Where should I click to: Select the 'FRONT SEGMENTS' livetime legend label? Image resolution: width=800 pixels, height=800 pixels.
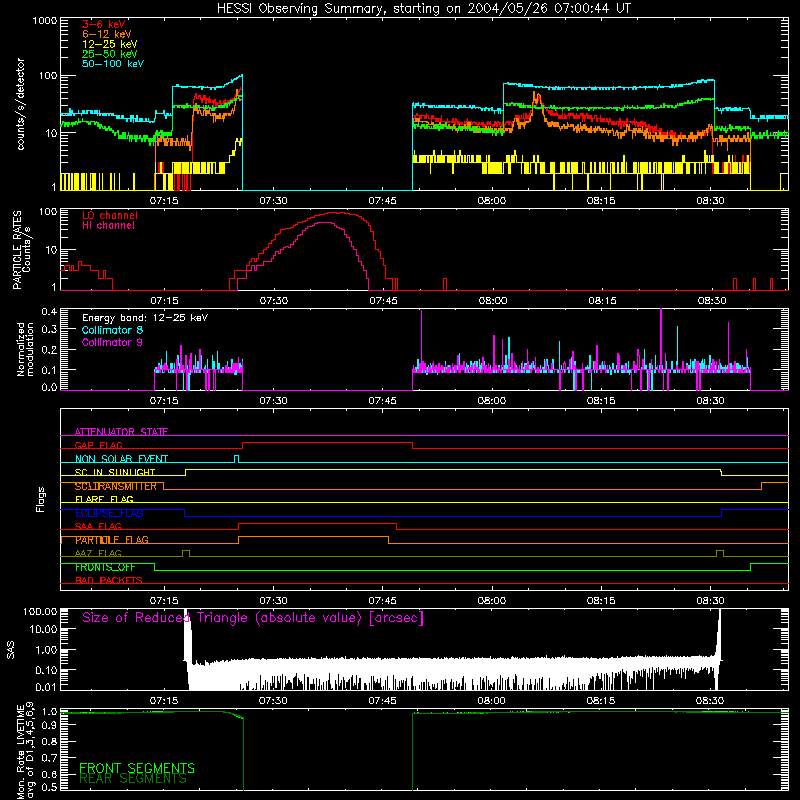tap(137, 768)
